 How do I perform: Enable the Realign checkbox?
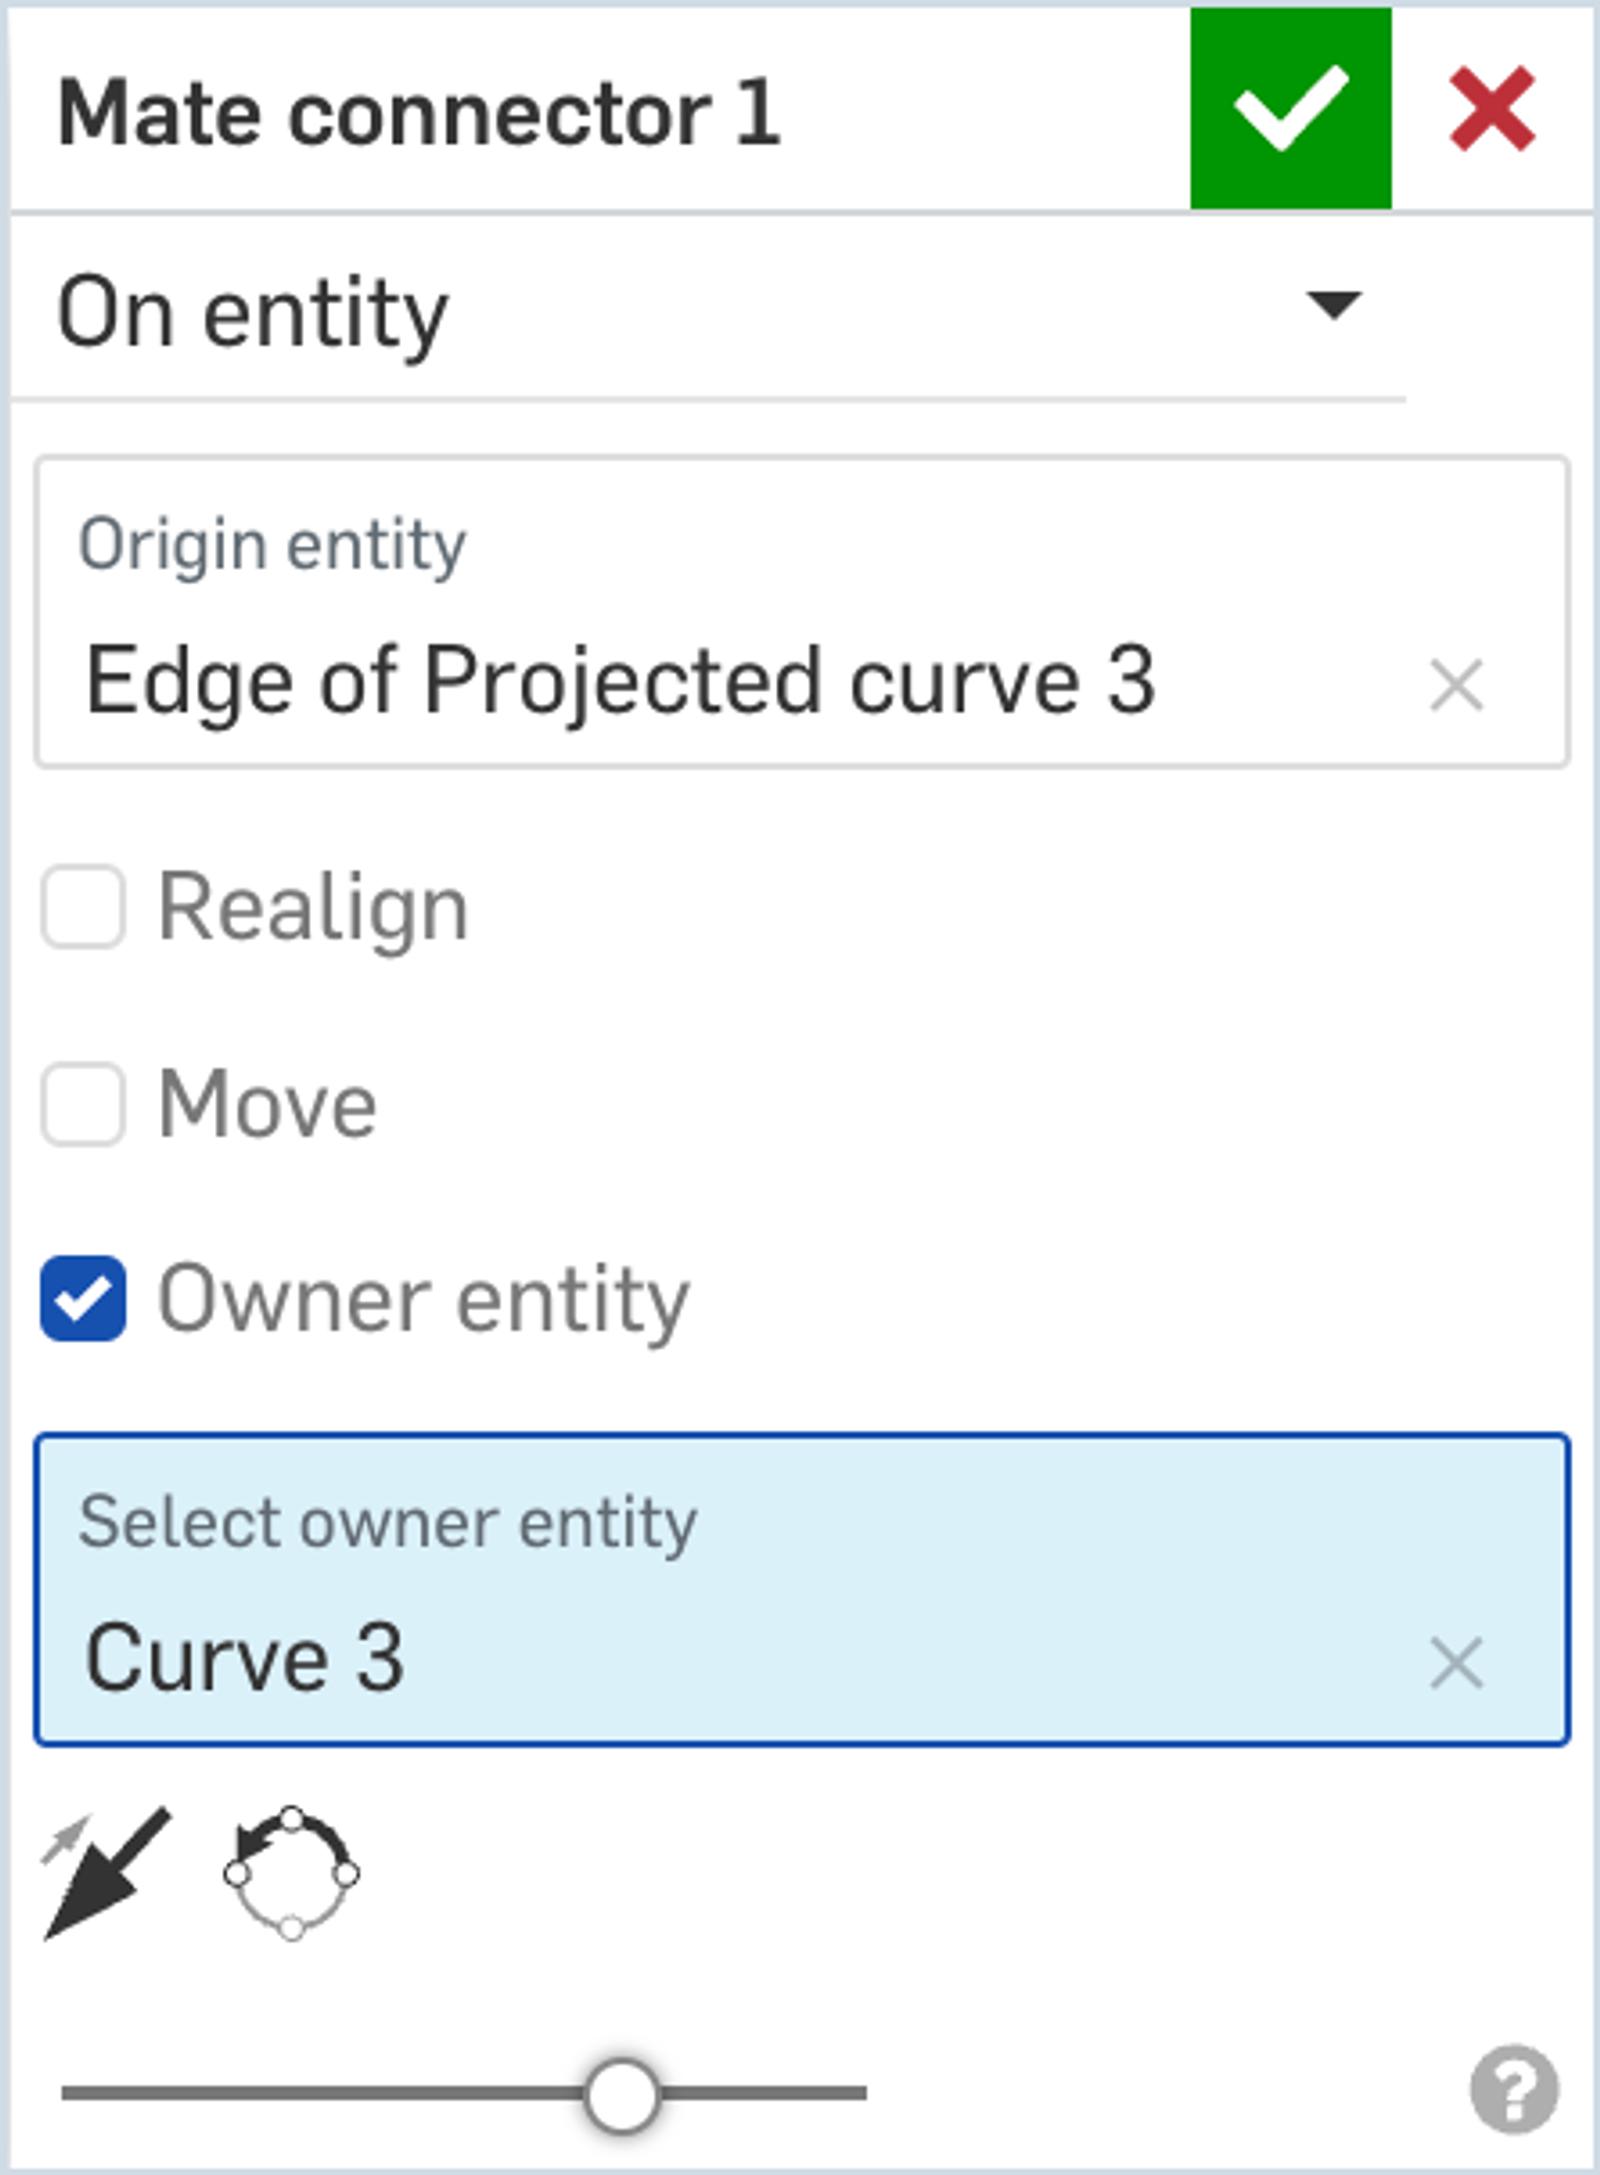pos(83,907)
